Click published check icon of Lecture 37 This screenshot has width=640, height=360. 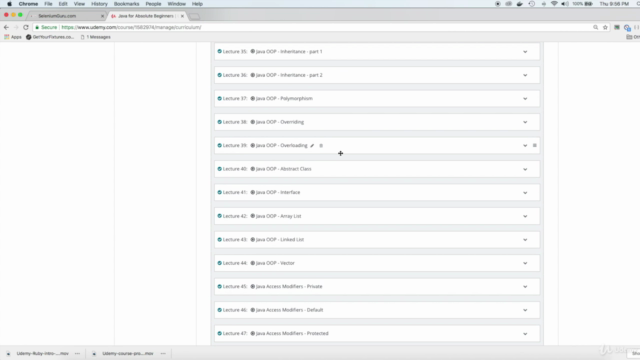(220, 98)
